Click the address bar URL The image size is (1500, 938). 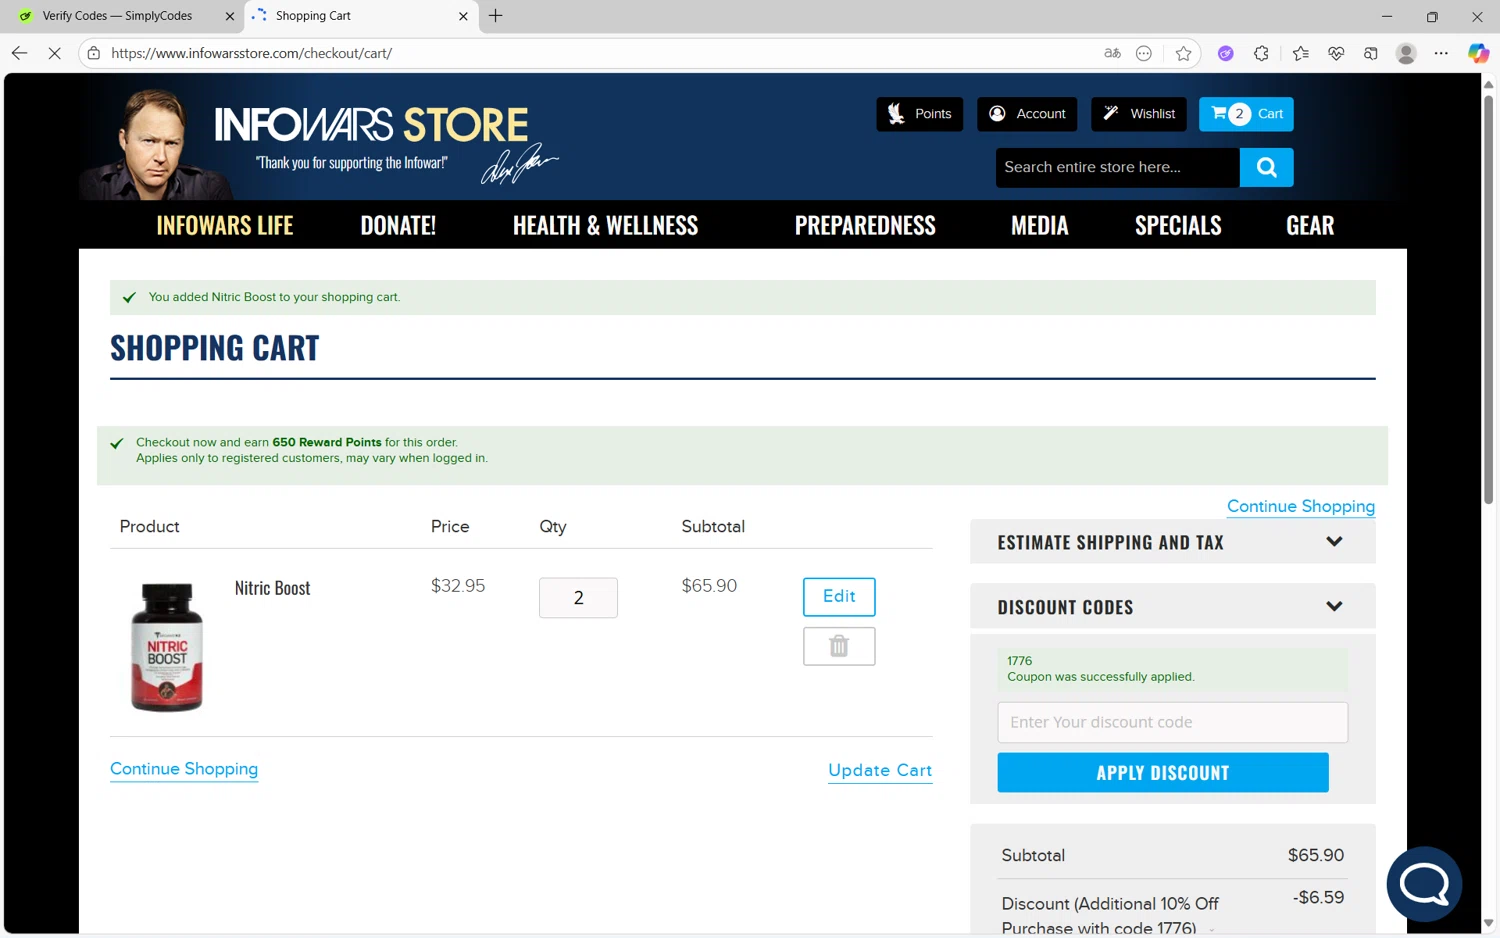(x=251, y=53)
